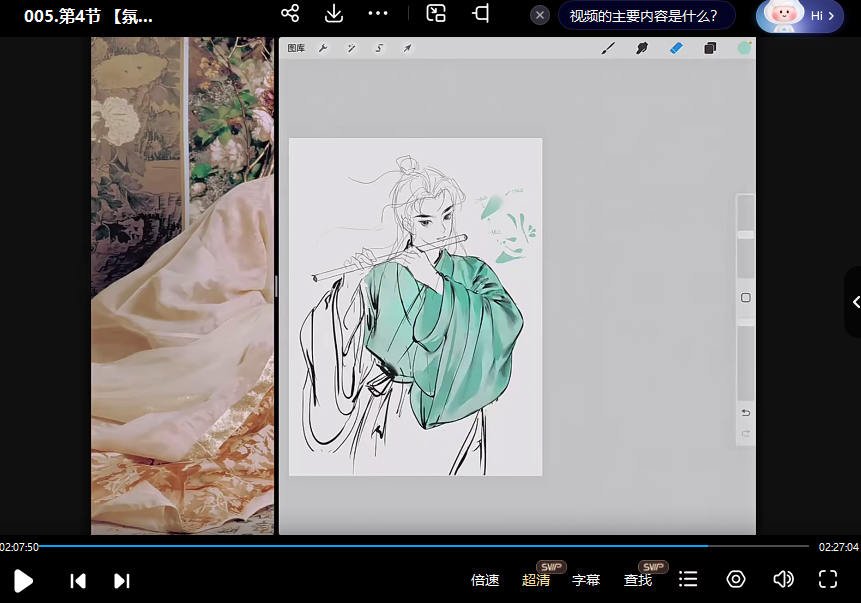The width and height of the screenshot is (861, 603).
Task: Click the download button in top bar
Action: (x=333, y=14)
